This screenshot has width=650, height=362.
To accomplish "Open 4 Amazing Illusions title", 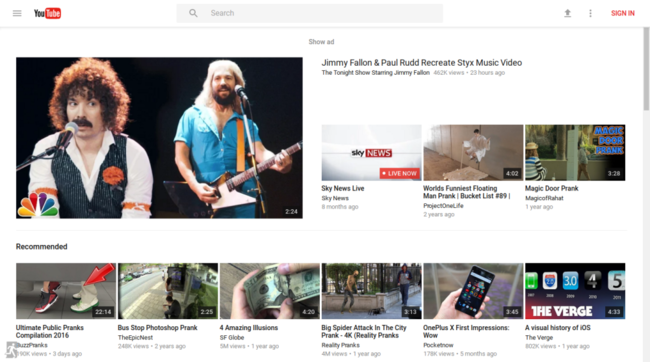I will pyautogui.click(x=249, y=328).
